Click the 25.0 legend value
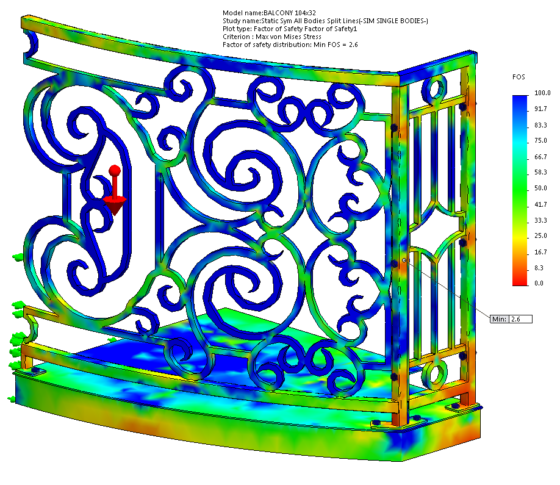560x485 pixels. tap(540, 236)
